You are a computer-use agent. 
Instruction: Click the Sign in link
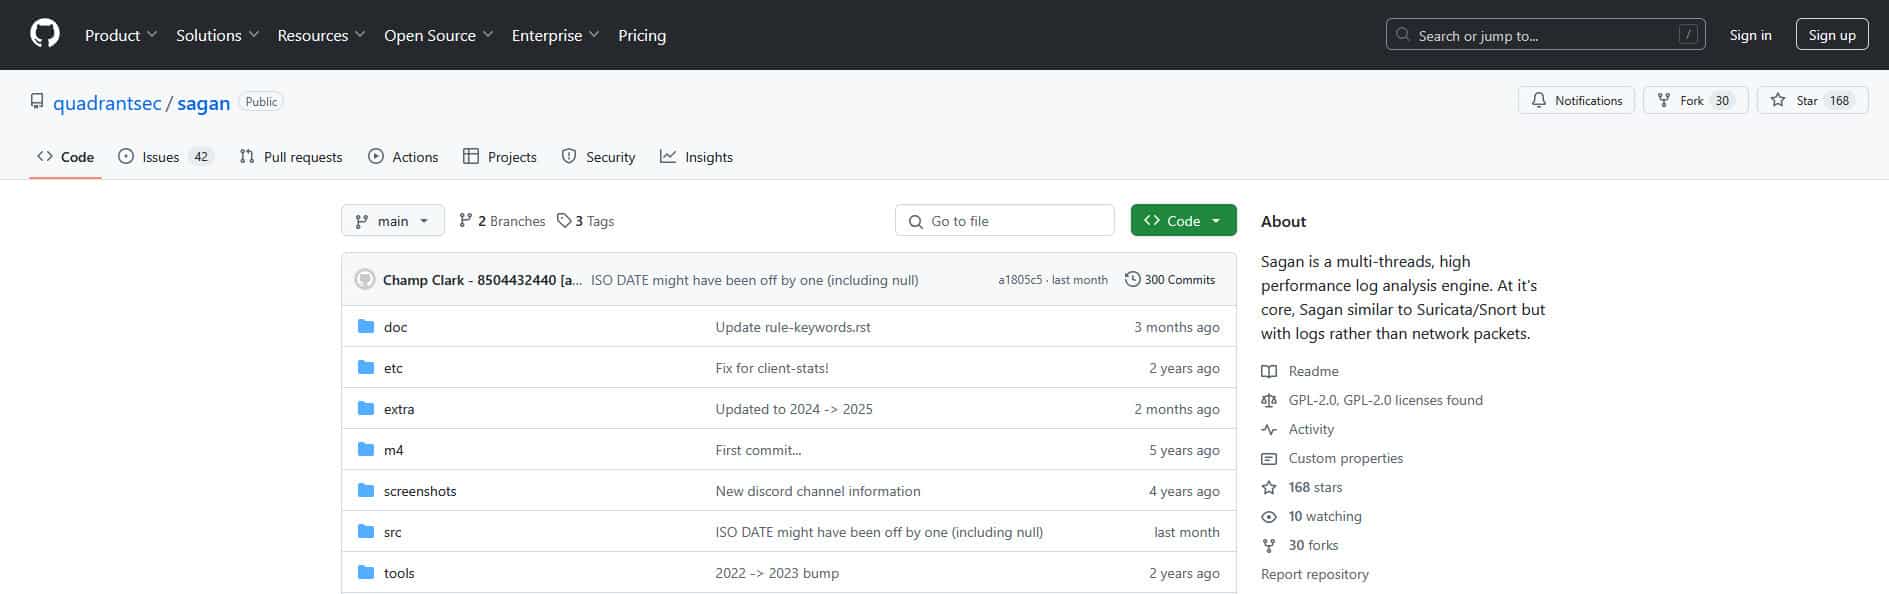[1750, 35]
